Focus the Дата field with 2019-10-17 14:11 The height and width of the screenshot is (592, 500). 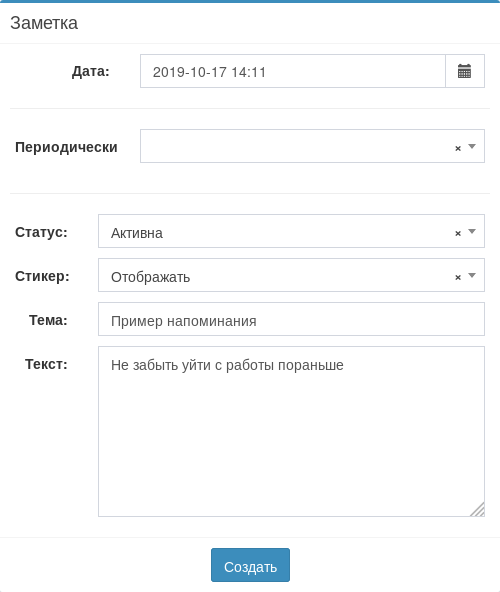[293, 71]
